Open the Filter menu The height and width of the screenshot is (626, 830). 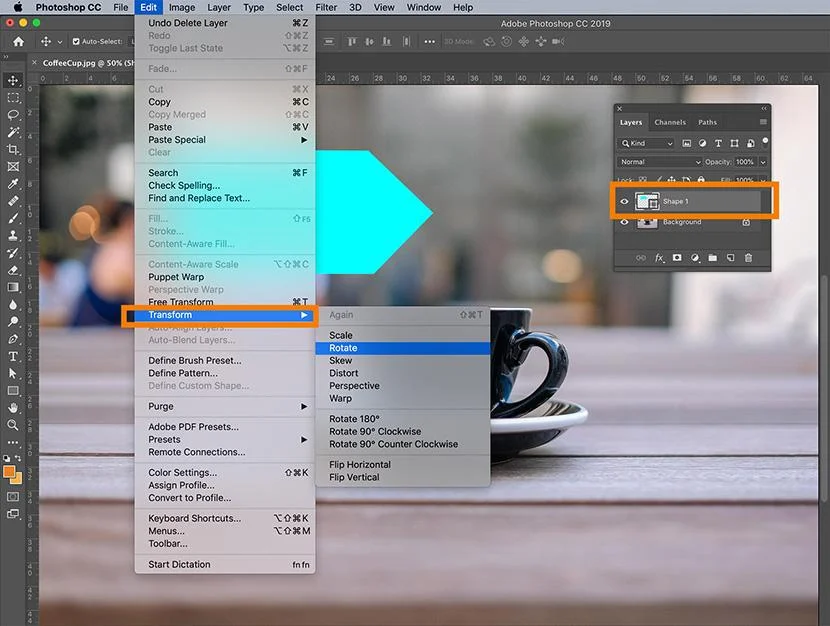(x=326, y=7)
